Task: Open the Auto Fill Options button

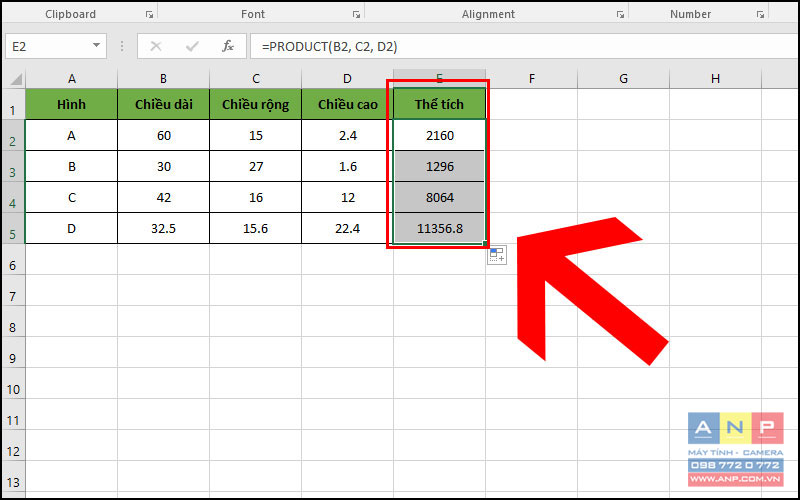Action: (497, 255)
